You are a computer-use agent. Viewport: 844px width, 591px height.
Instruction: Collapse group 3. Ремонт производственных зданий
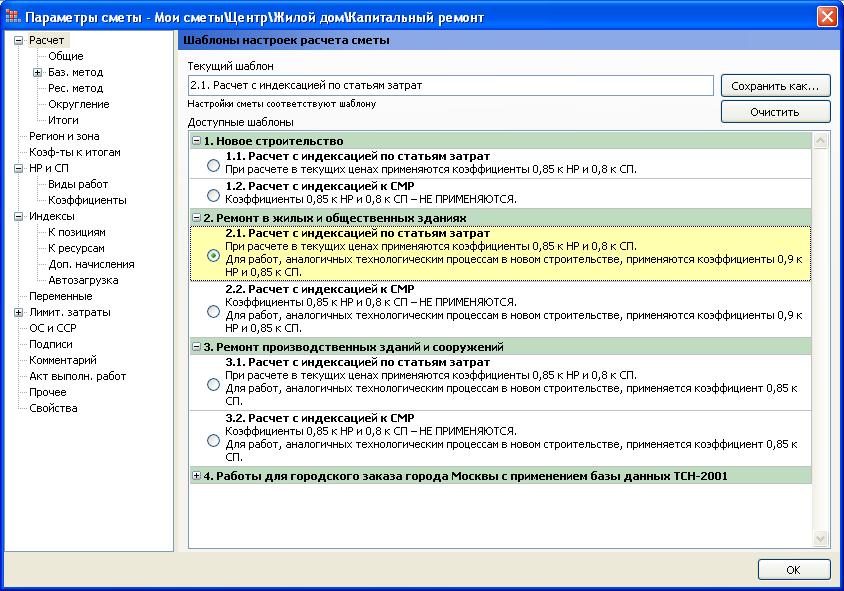coord(196,347)
